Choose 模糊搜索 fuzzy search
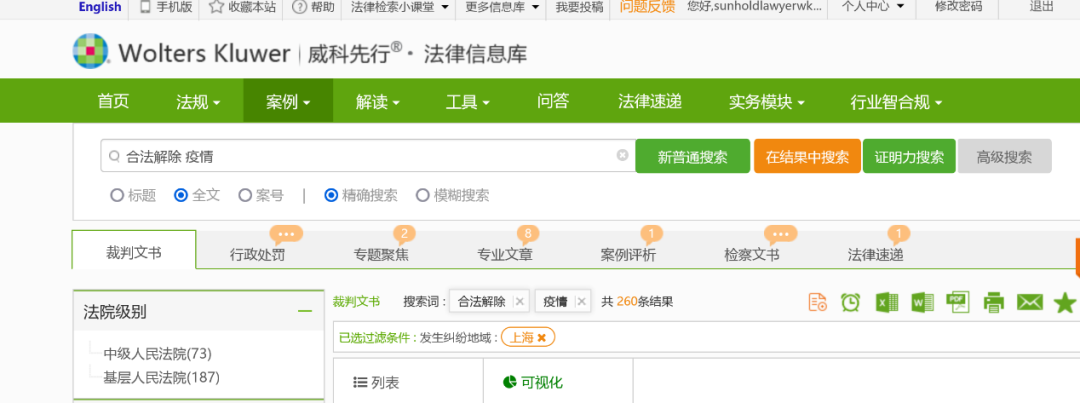Image resolution: width=1080 pixels, height=403 pixels. click(x=422, y=195)
